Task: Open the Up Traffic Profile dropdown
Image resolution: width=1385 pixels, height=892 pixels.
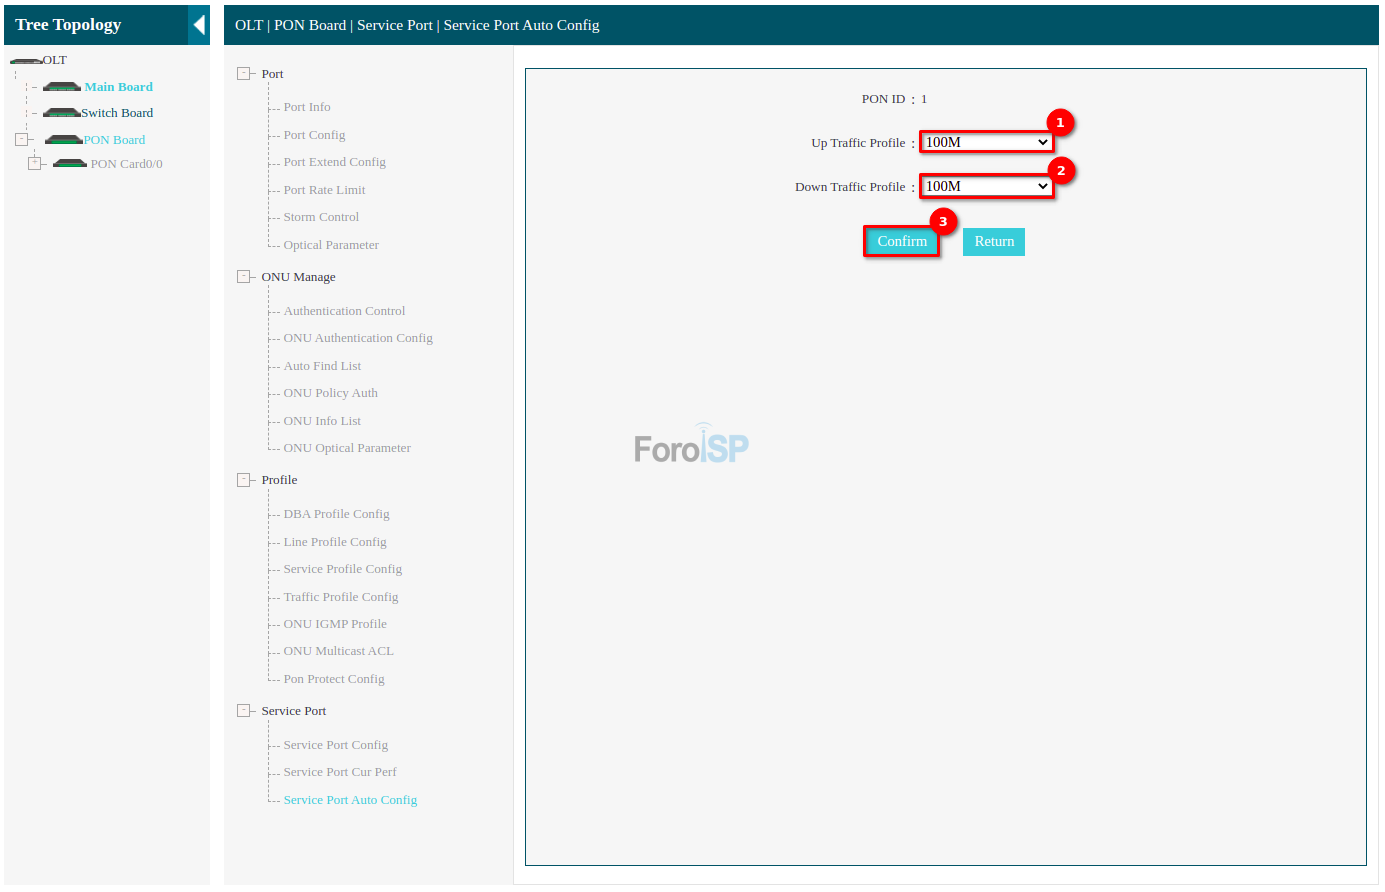Action: (x=985, y=142)
